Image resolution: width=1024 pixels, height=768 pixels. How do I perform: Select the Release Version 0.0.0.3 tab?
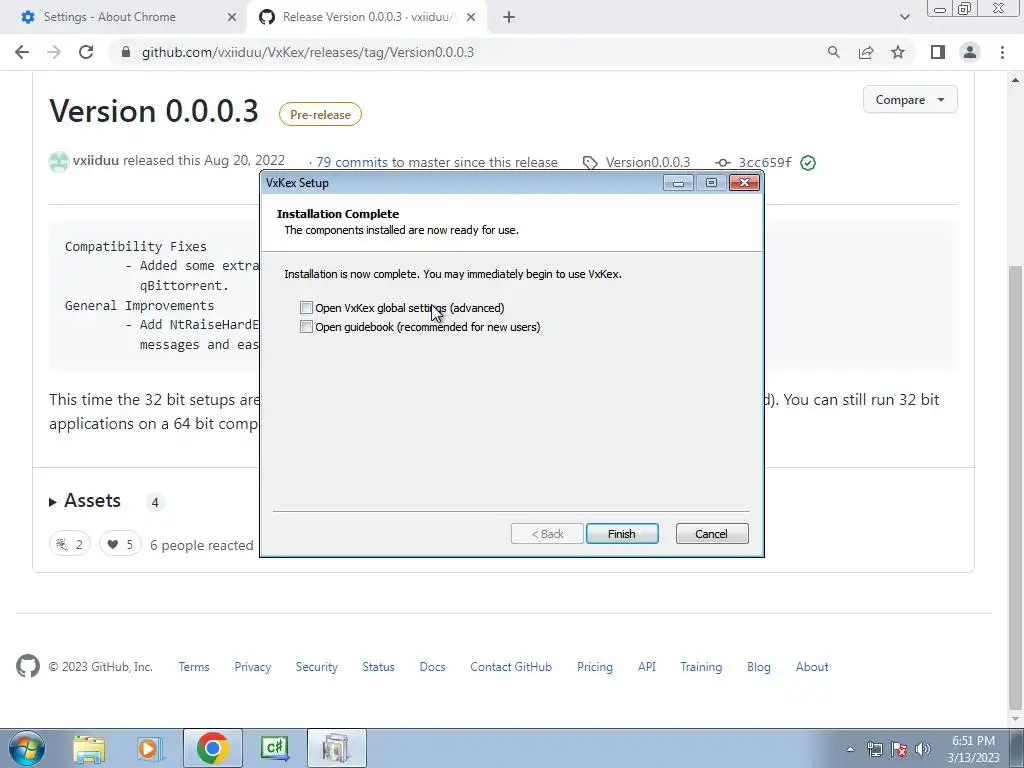(x=366, y=17)
